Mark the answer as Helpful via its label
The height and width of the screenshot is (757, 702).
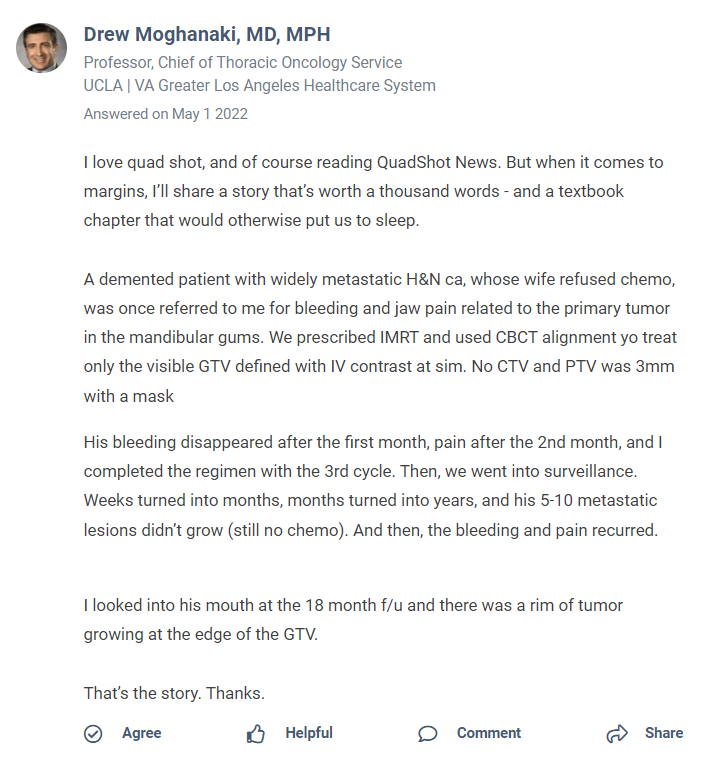click(x=308, y=733)
